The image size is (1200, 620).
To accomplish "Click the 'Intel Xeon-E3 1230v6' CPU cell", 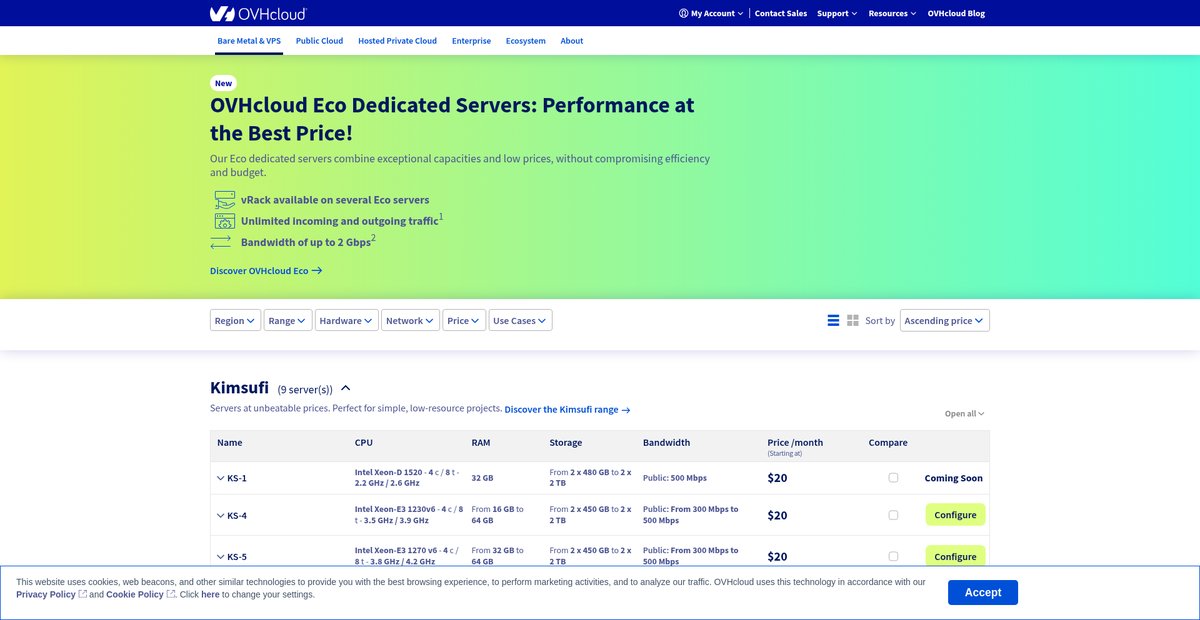I will [409, 515].
